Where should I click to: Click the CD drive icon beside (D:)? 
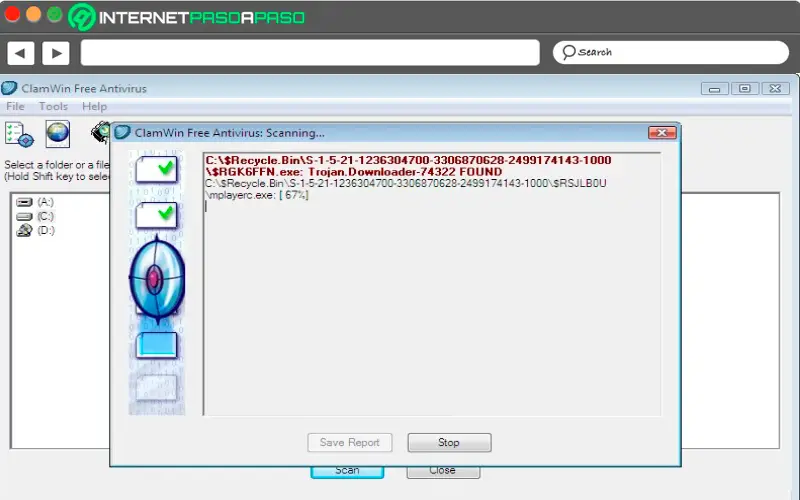click(24, 231)
